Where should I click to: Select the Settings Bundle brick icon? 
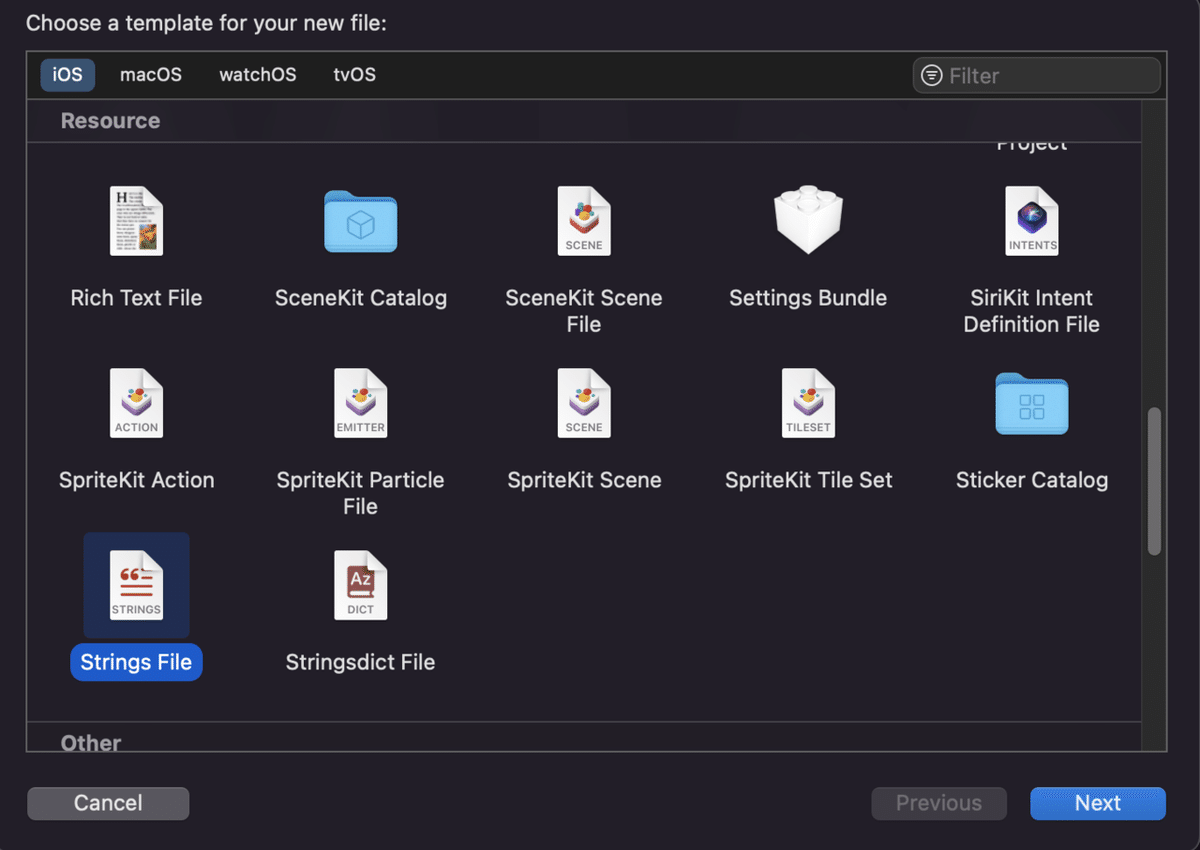pyautogui.click(x=808, y=221)
